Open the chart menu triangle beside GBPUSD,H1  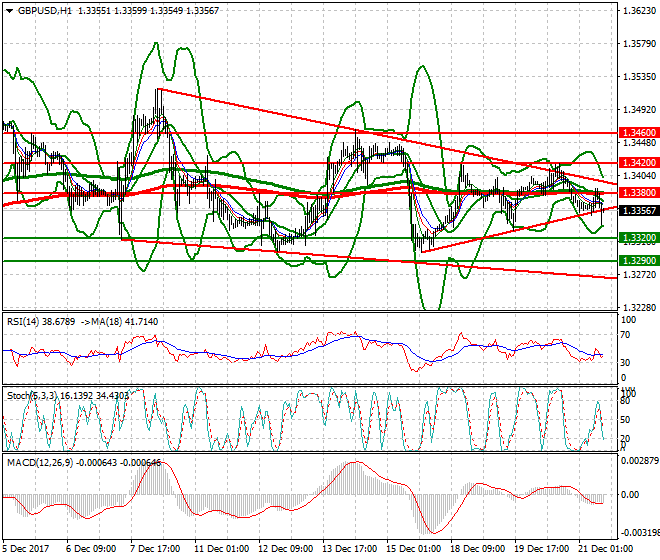coord(9,11)
